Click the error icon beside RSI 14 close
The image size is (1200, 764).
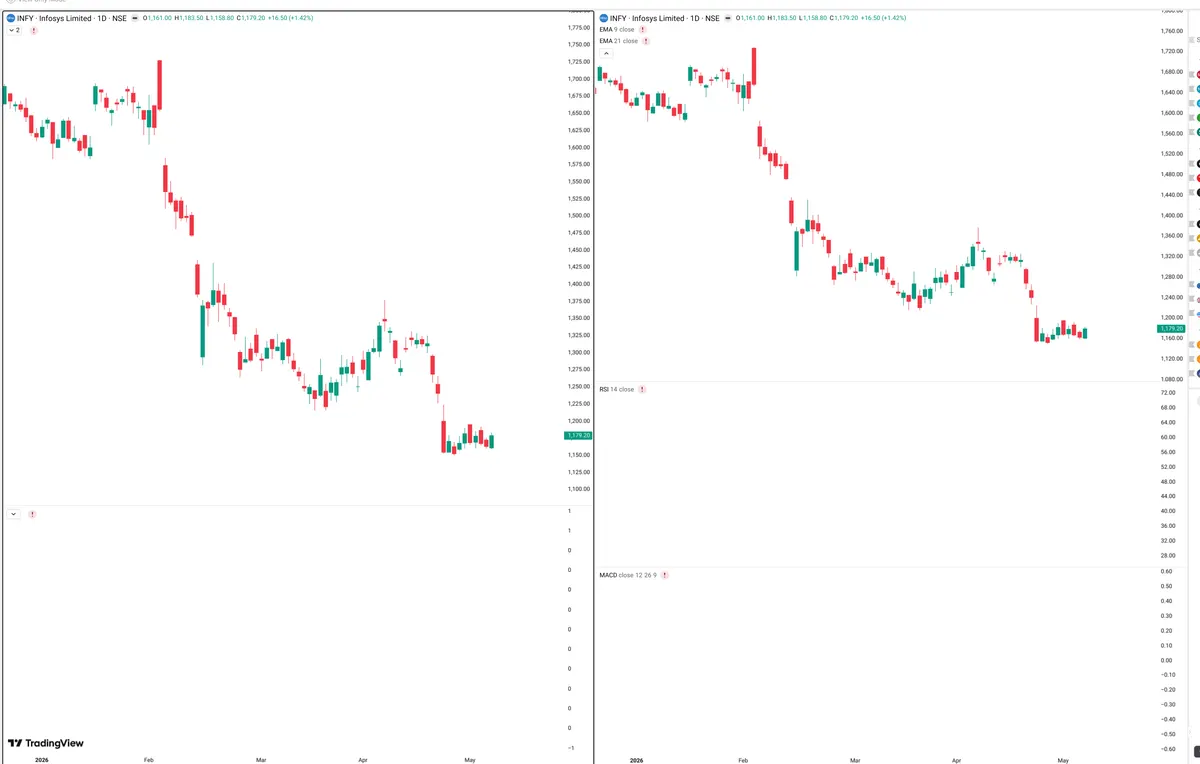(x=642, y=389)
